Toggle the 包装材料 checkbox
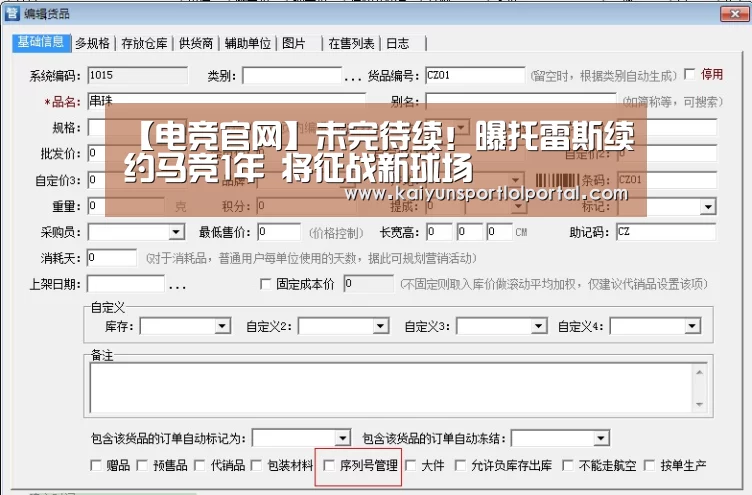Viewport: 752px width, 495px height. click(x=256, y=465)
